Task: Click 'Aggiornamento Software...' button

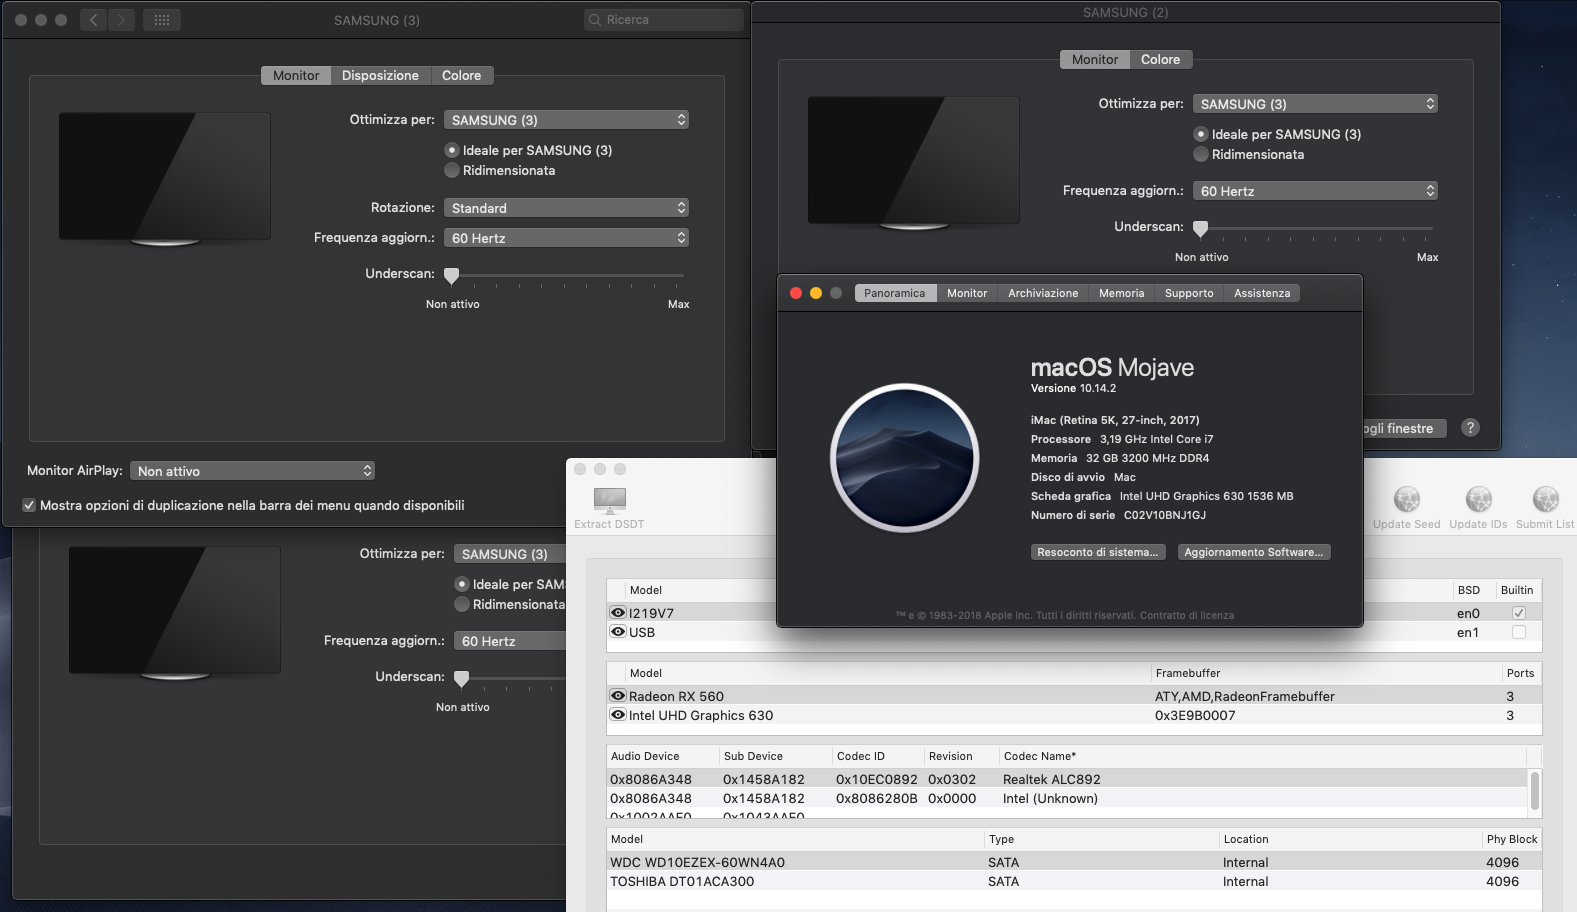Action: (x=1254, y=552)
